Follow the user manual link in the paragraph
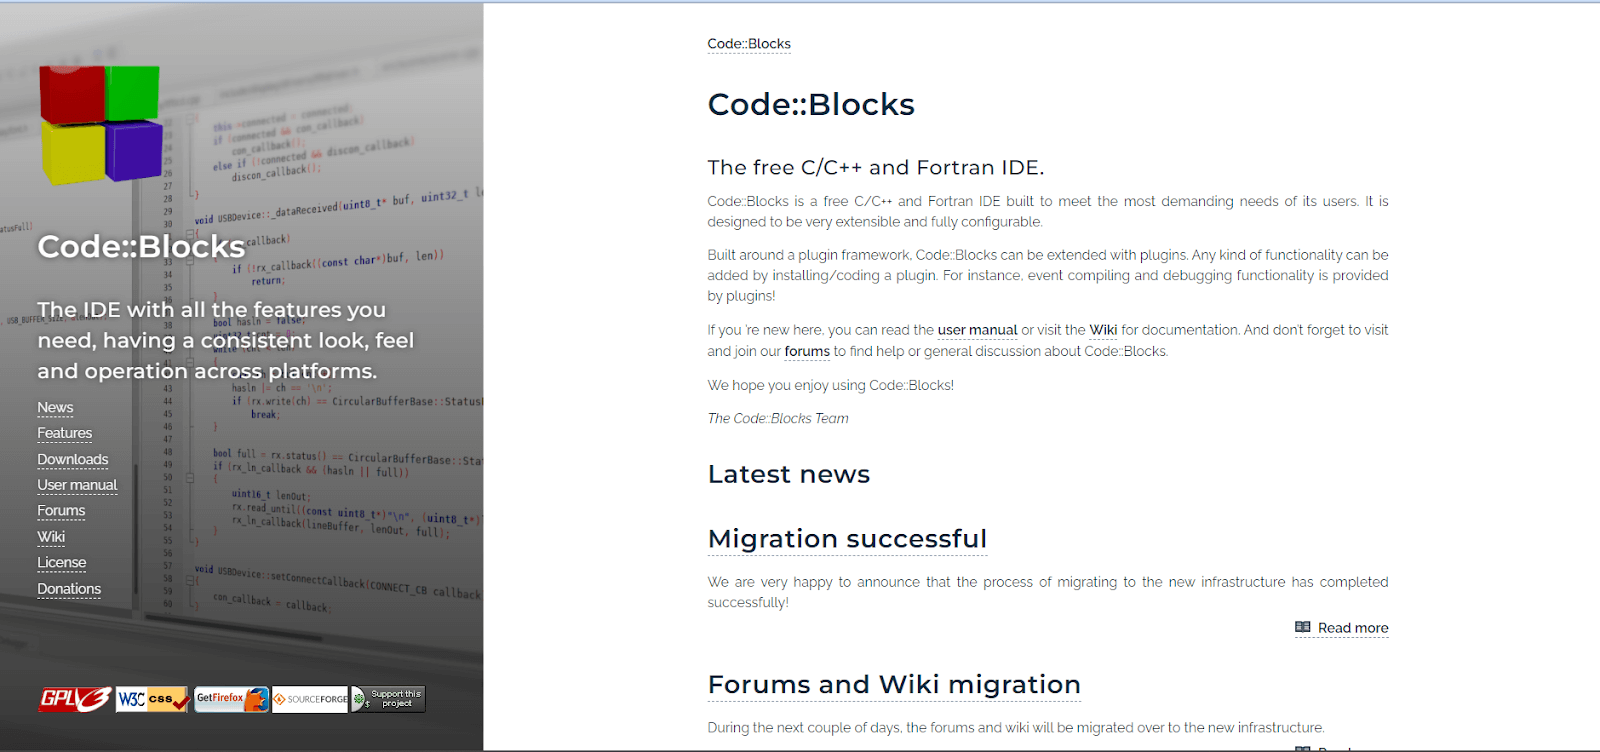The height and width of the screenshot is (752, 1600). click(977, 330)
